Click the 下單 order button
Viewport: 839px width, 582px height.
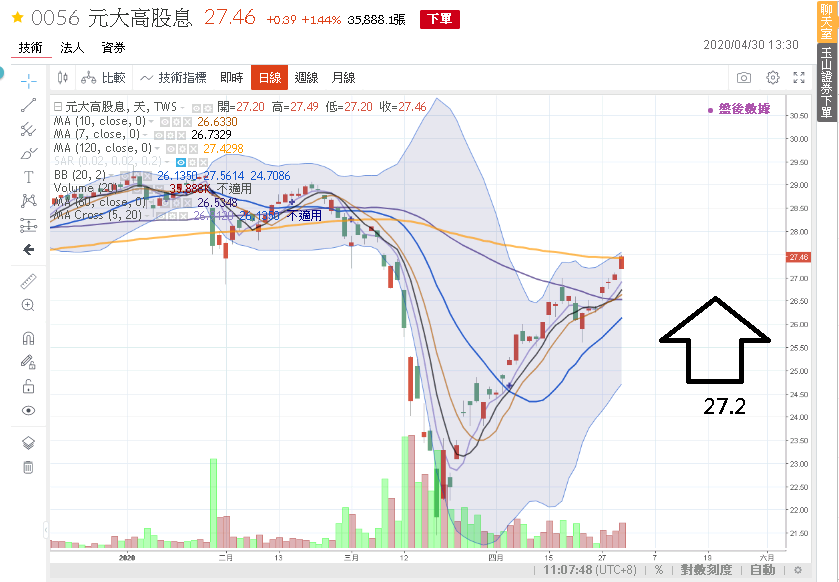click(x=440, y=19)
